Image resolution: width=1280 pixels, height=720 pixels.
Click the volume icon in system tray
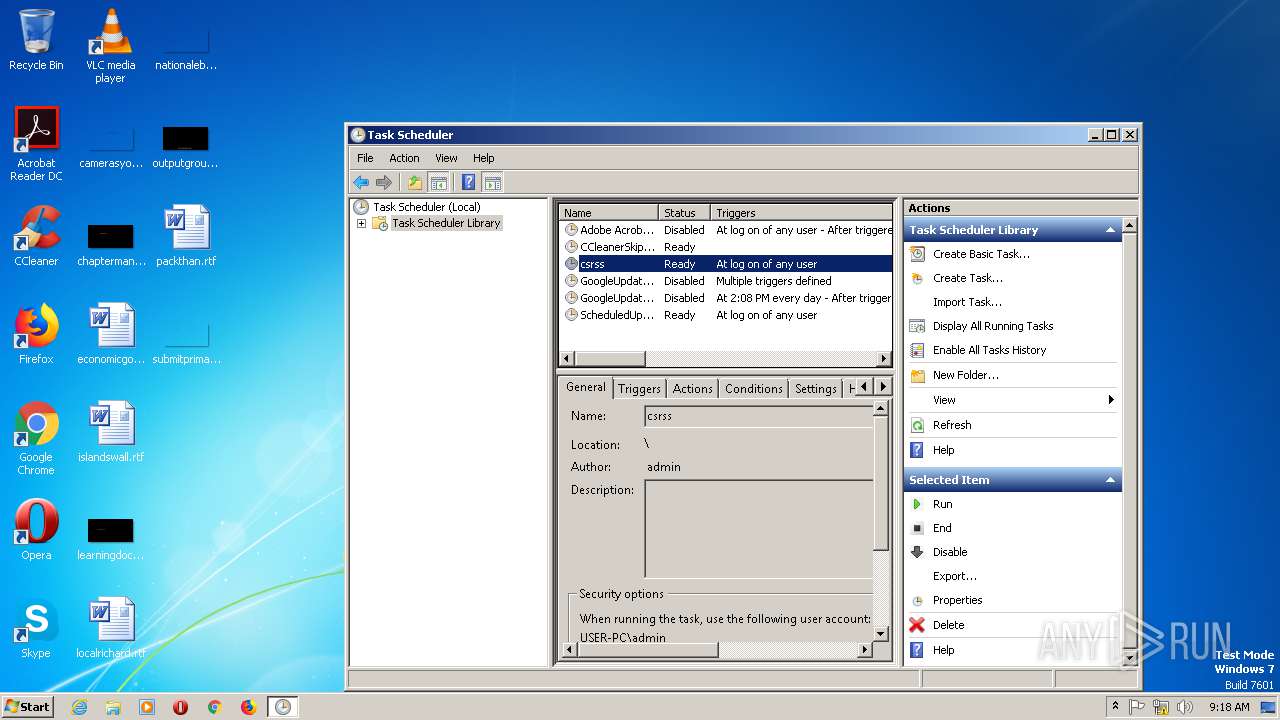click(x=1185, y=707)
